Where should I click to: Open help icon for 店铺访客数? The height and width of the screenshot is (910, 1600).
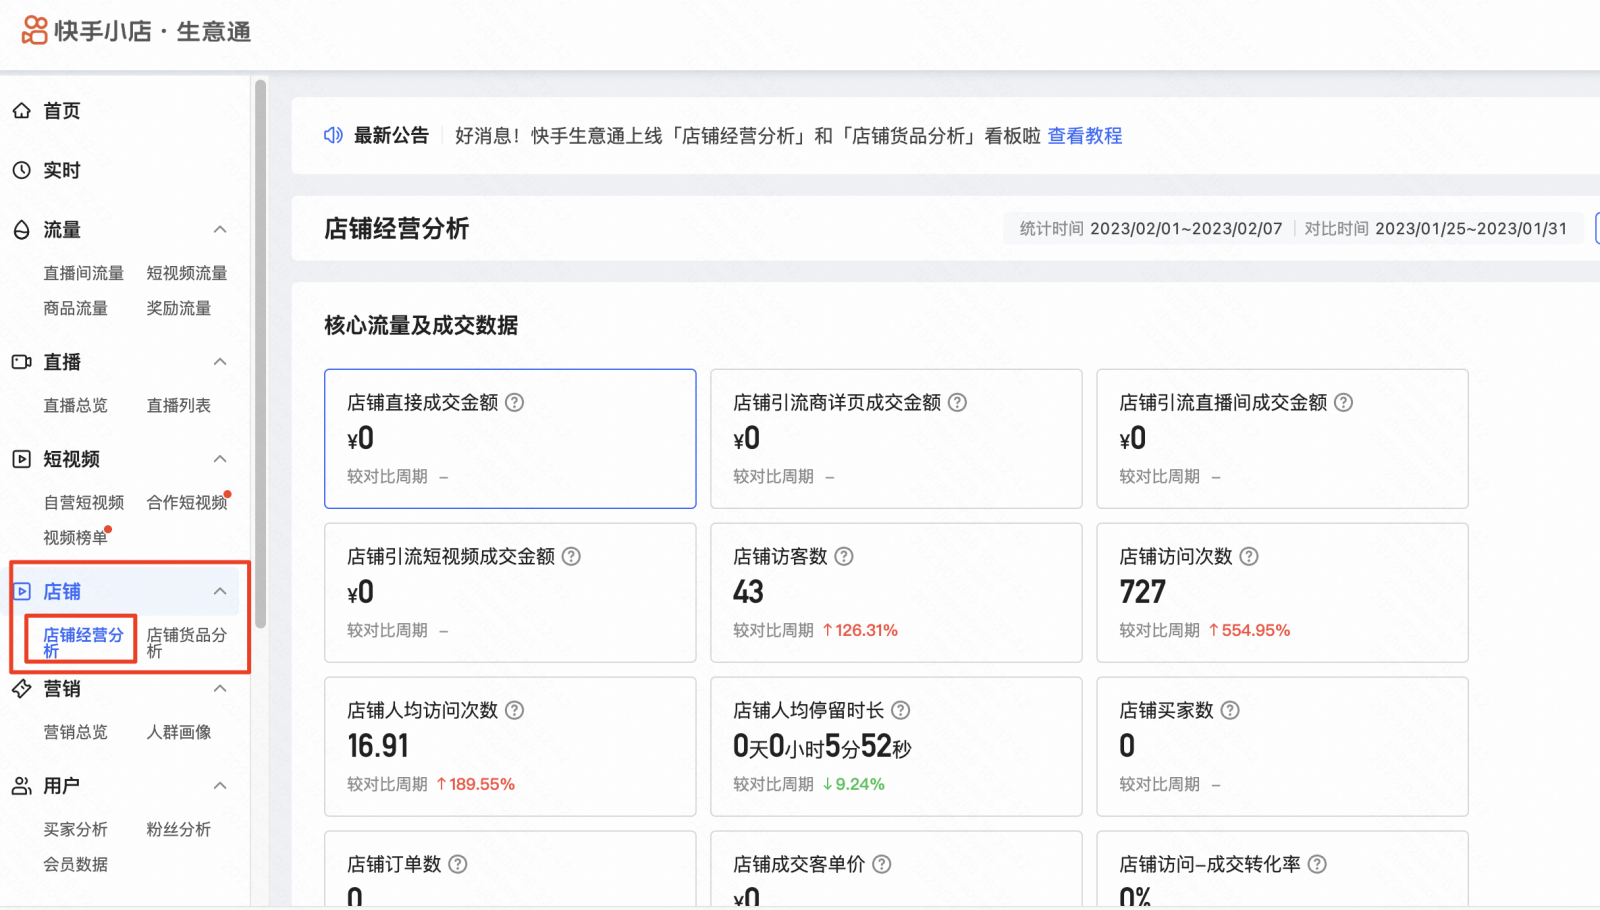[844, 556]
